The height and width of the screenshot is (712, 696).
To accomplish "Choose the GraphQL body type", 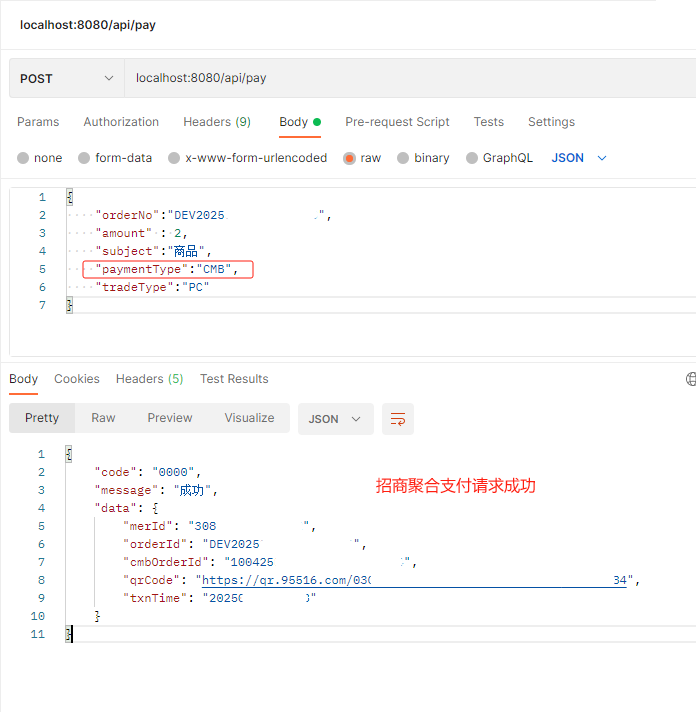I will click(x=472, y=158).
